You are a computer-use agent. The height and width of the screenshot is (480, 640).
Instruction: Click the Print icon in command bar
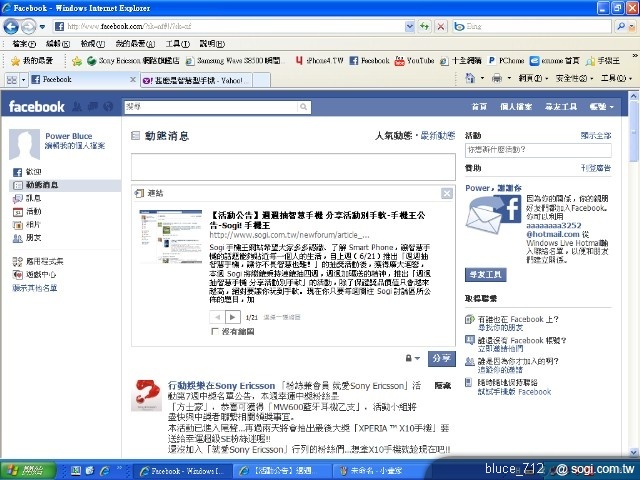pyautogui.click(x=497, y=78)
